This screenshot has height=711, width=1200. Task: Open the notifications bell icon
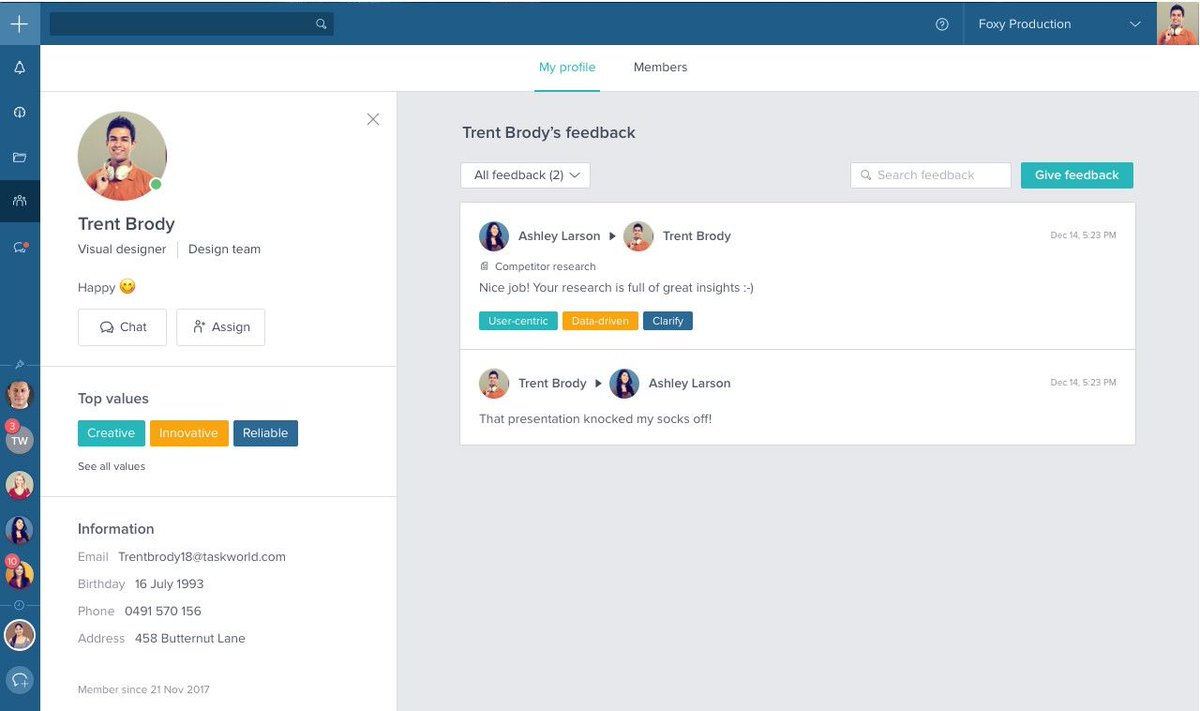[20, 65]
